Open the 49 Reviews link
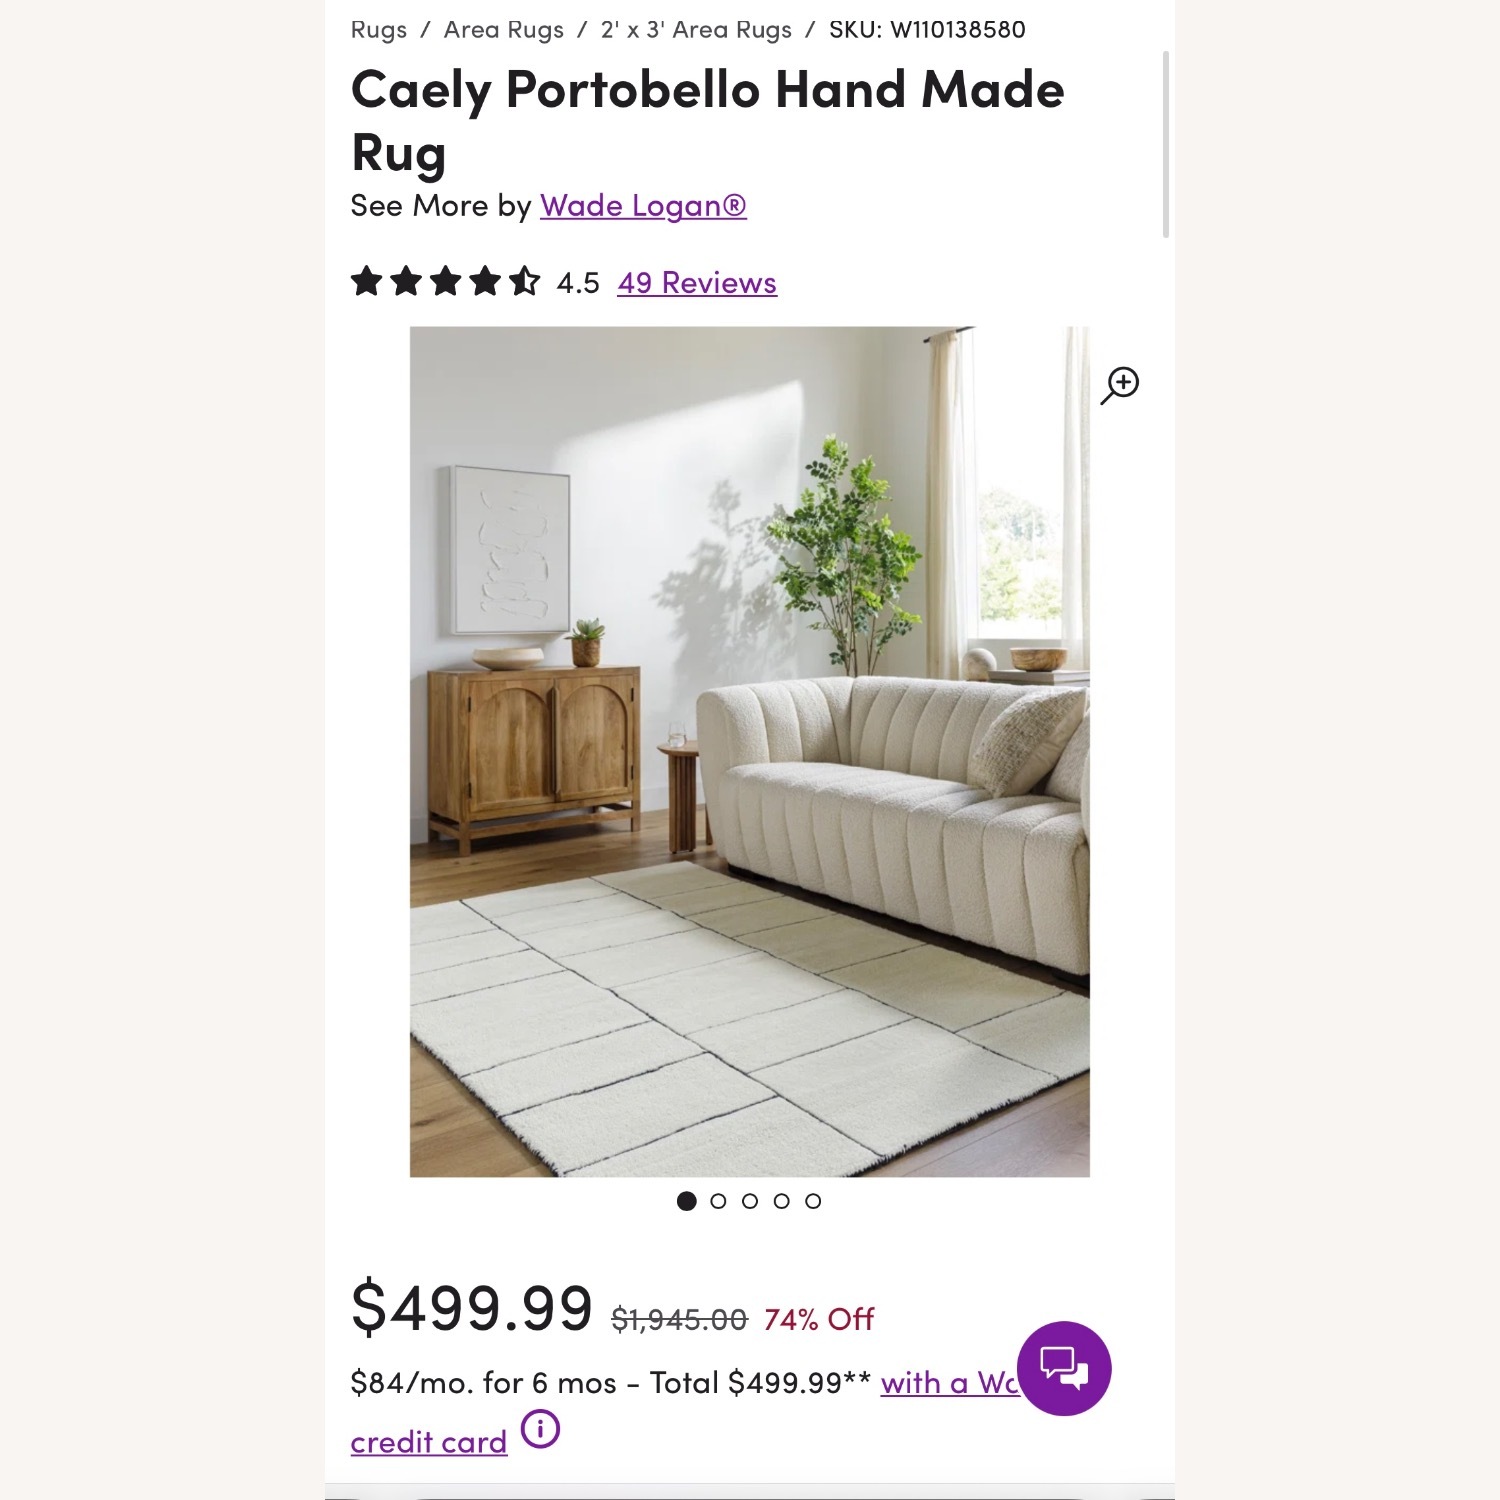The height and width of the screenshot is (1500, 1500). coord(696,283)
